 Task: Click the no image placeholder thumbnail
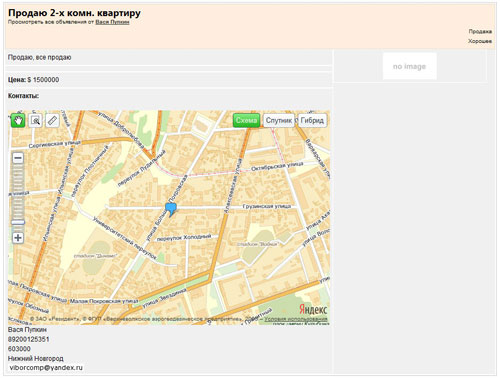pyautogui.click(x=410, y=66)
